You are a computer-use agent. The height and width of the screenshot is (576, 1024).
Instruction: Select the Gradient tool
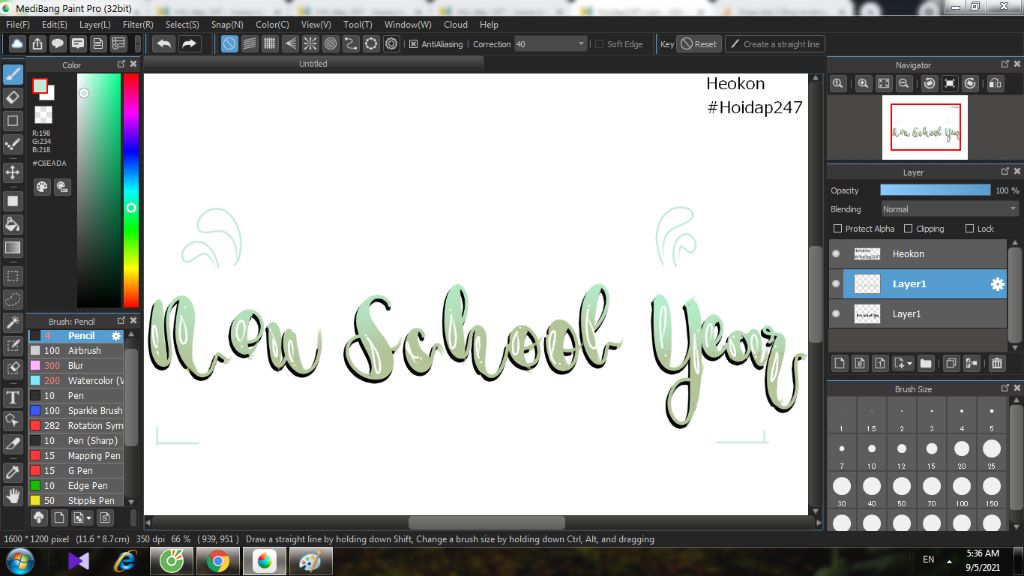point(12,248)
